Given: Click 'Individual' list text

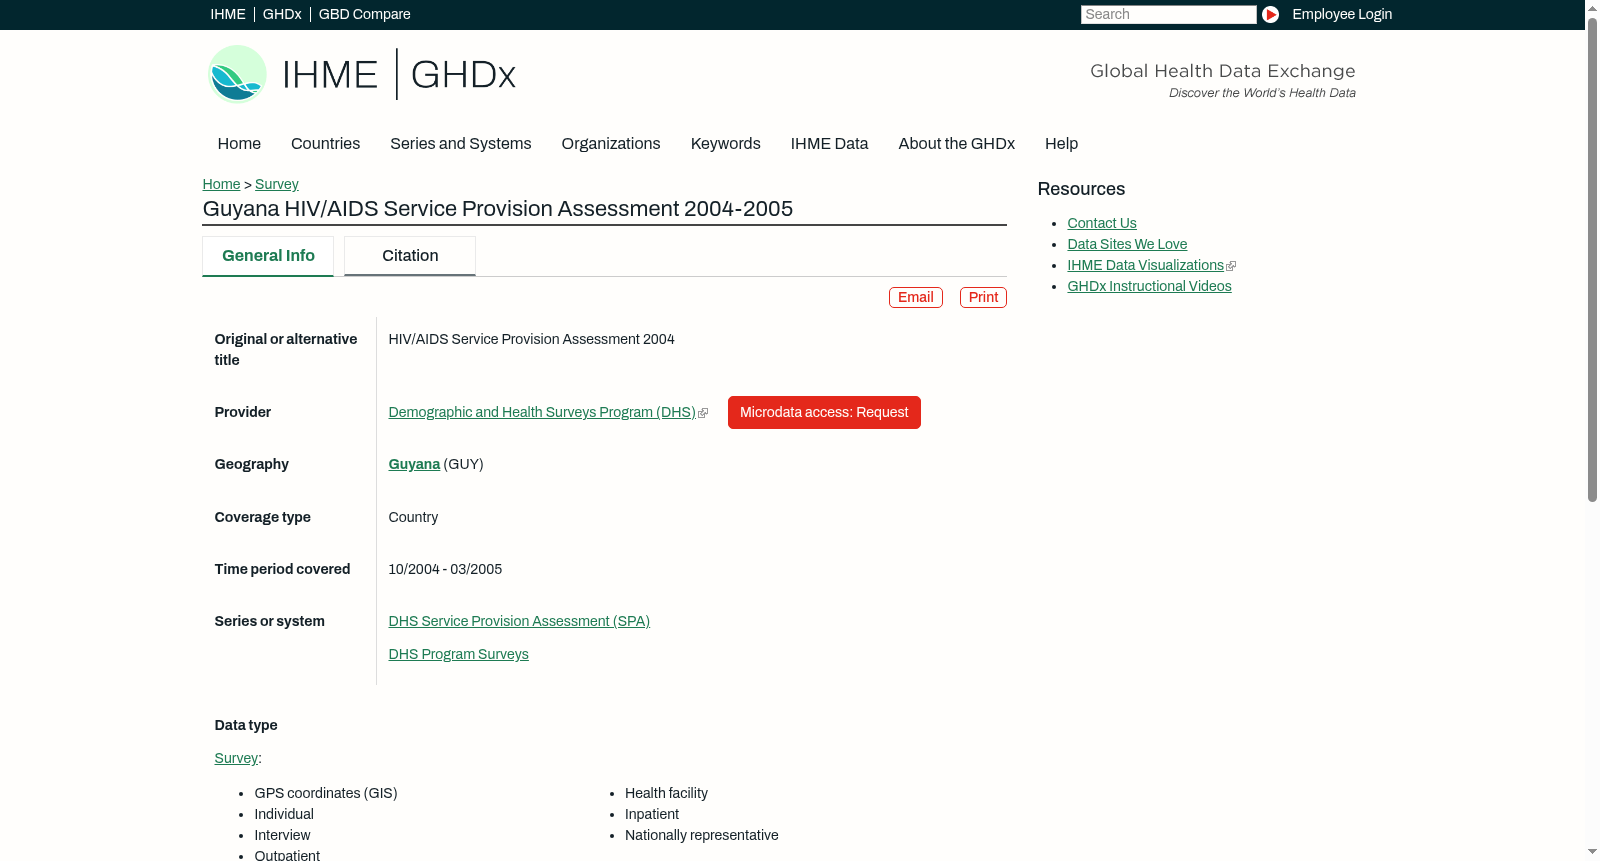Looking at the screenshot, I should [284, 814].
